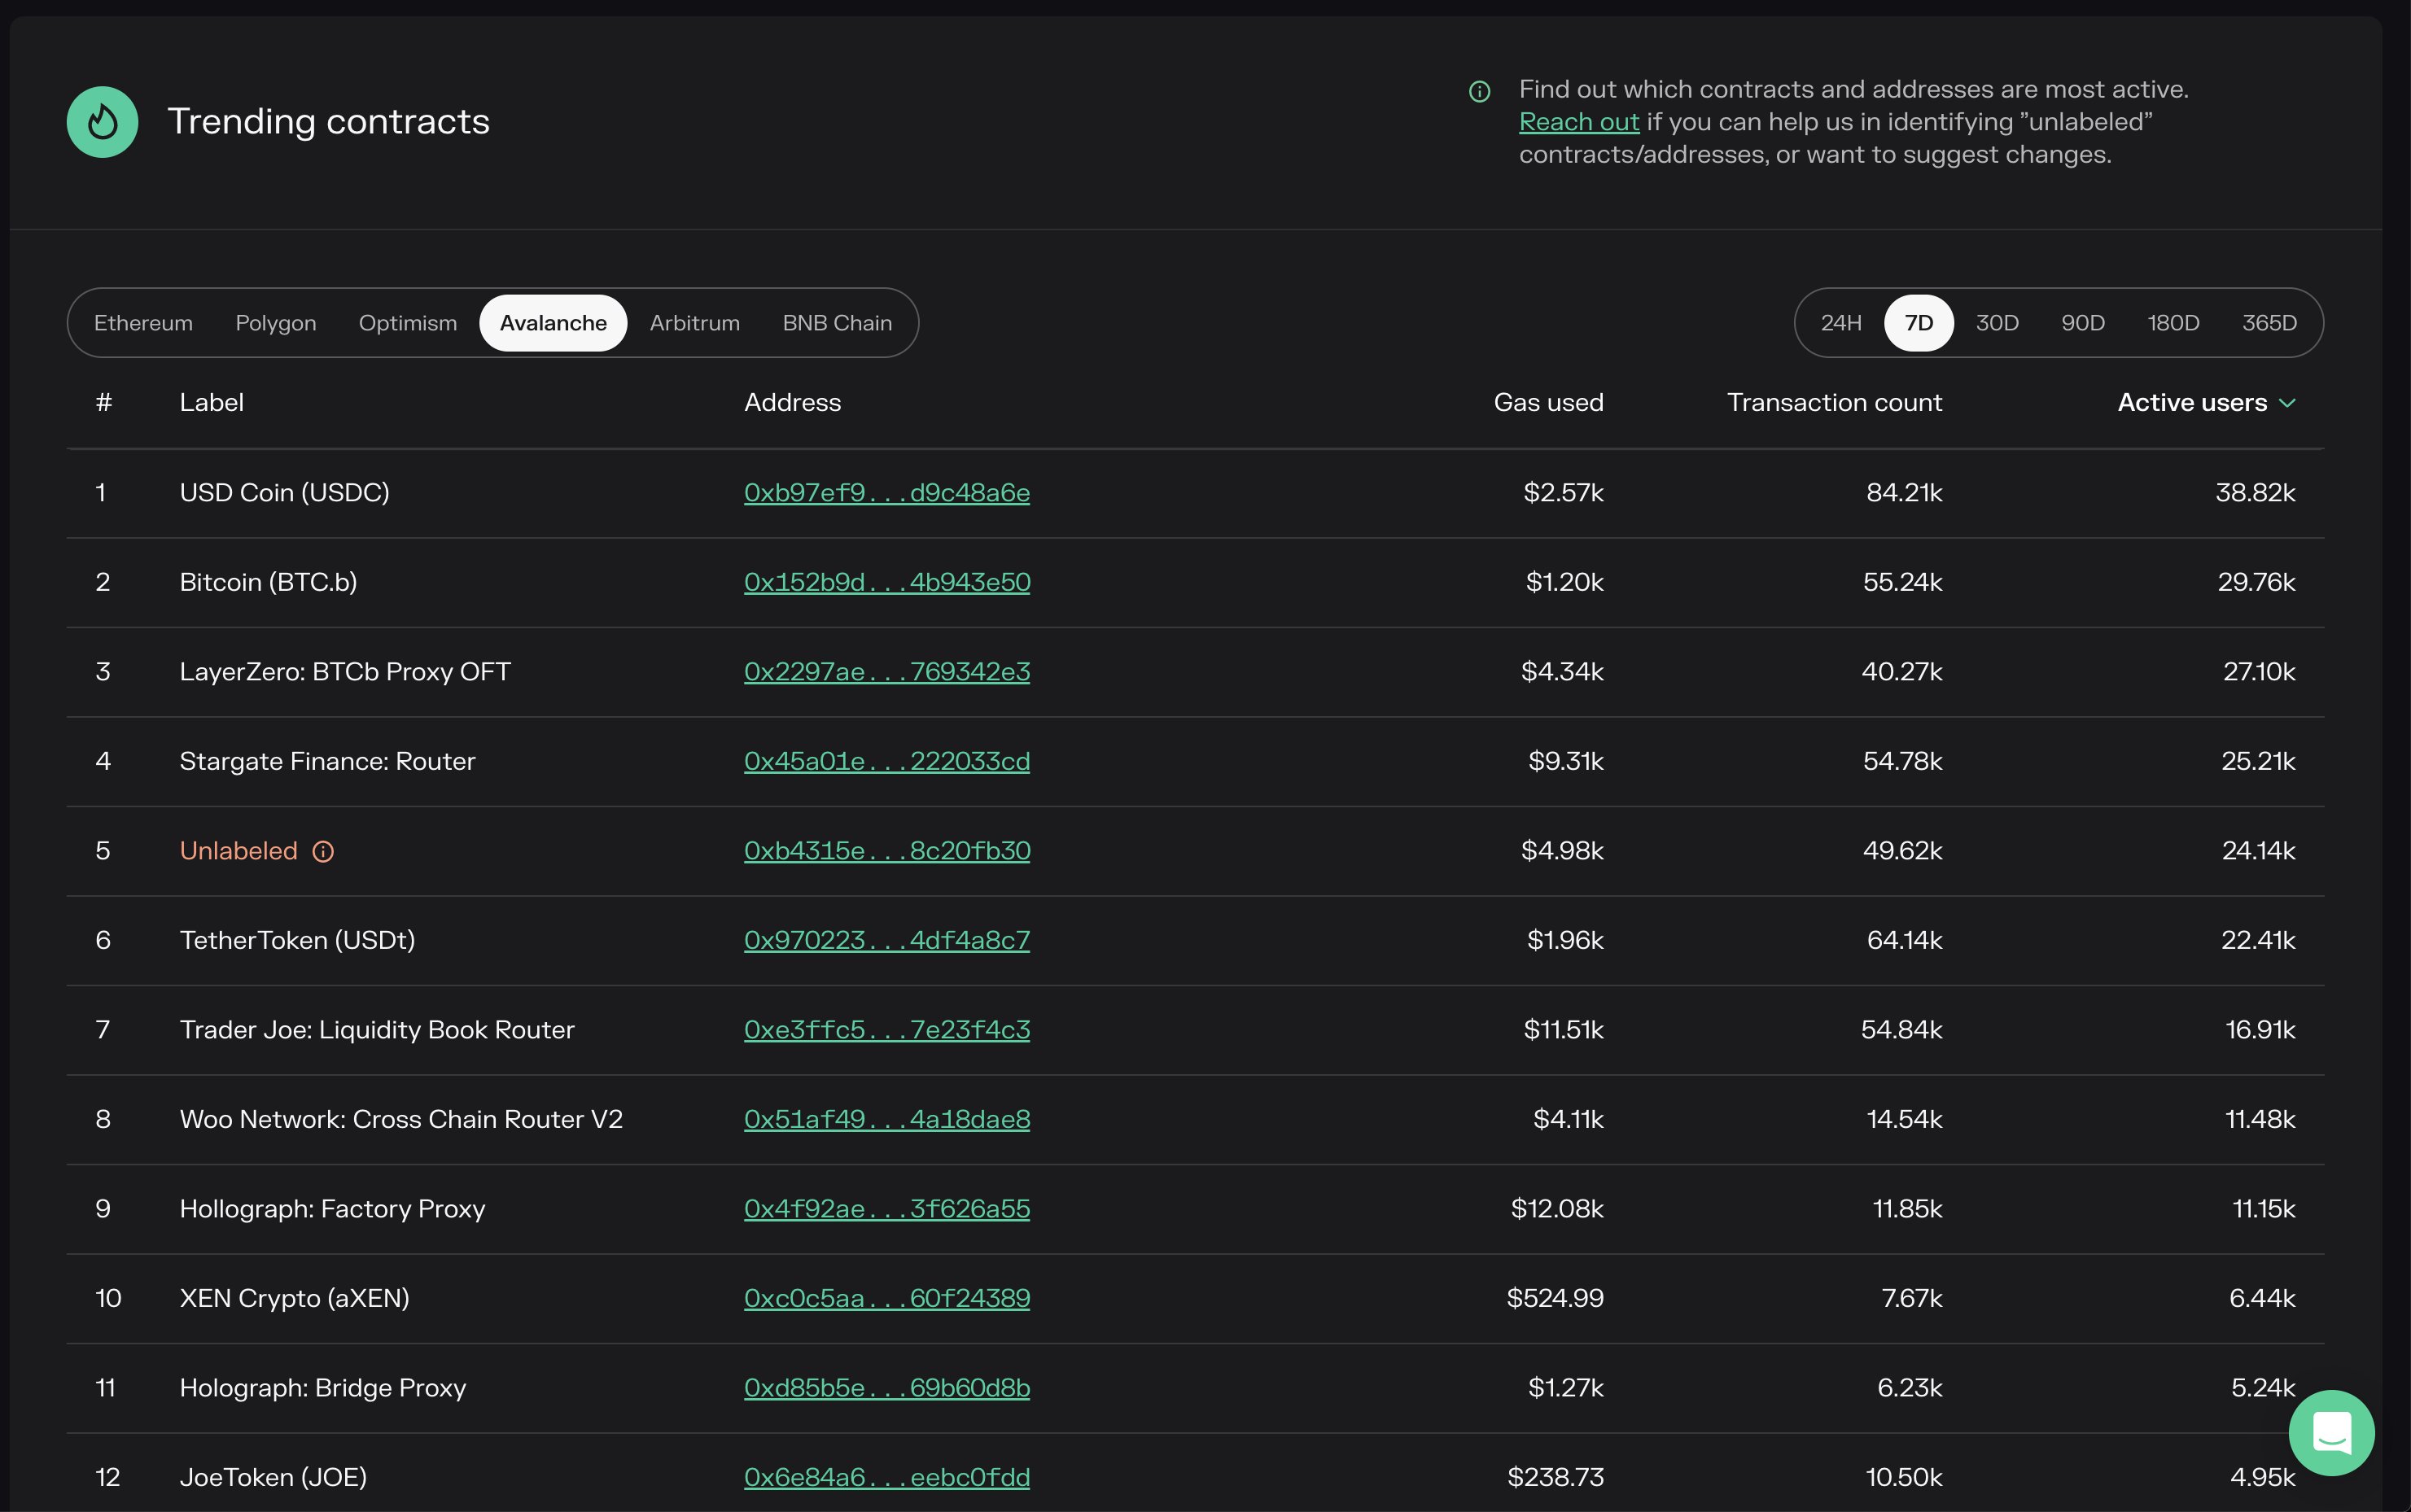
Task: Select the 365D time range
Action: [2267, 322]
